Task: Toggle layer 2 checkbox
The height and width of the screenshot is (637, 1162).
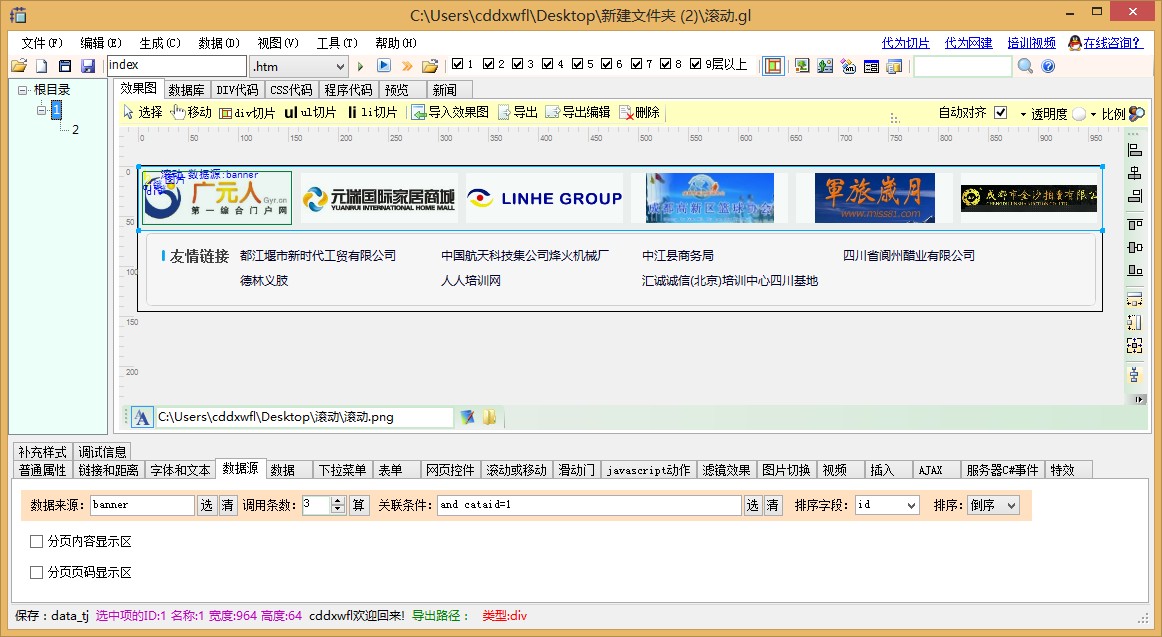Action: pyautogui.click(x=488, y=64)
